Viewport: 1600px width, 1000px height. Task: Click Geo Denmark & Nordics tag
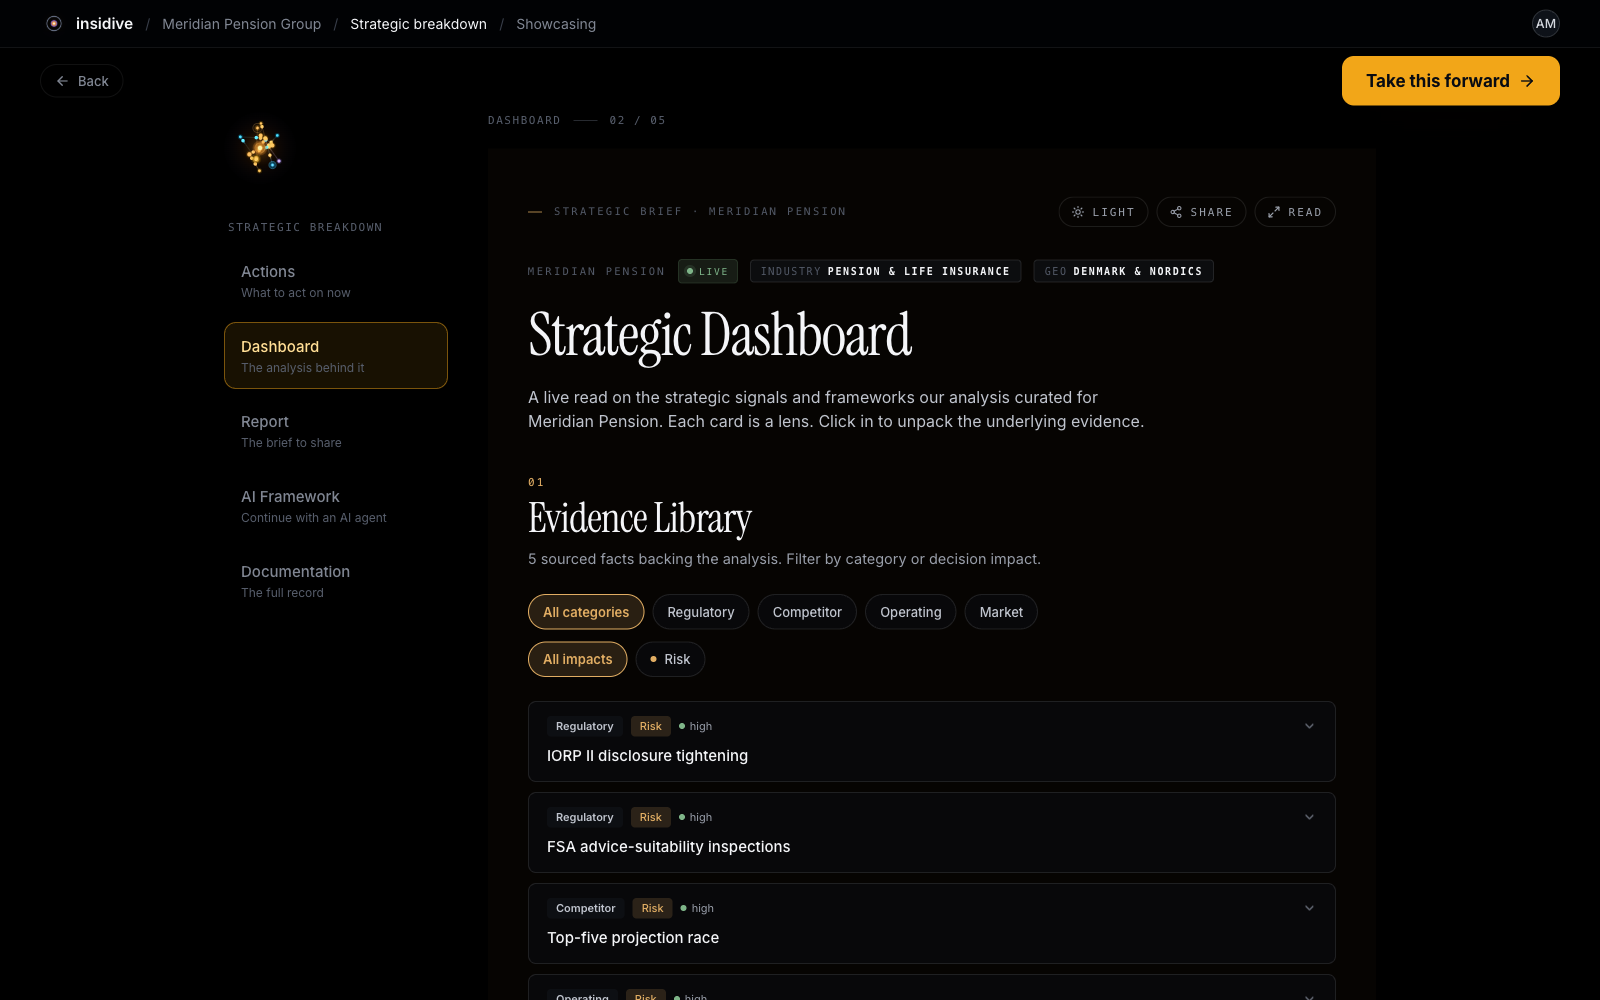tap(1123, 271)
